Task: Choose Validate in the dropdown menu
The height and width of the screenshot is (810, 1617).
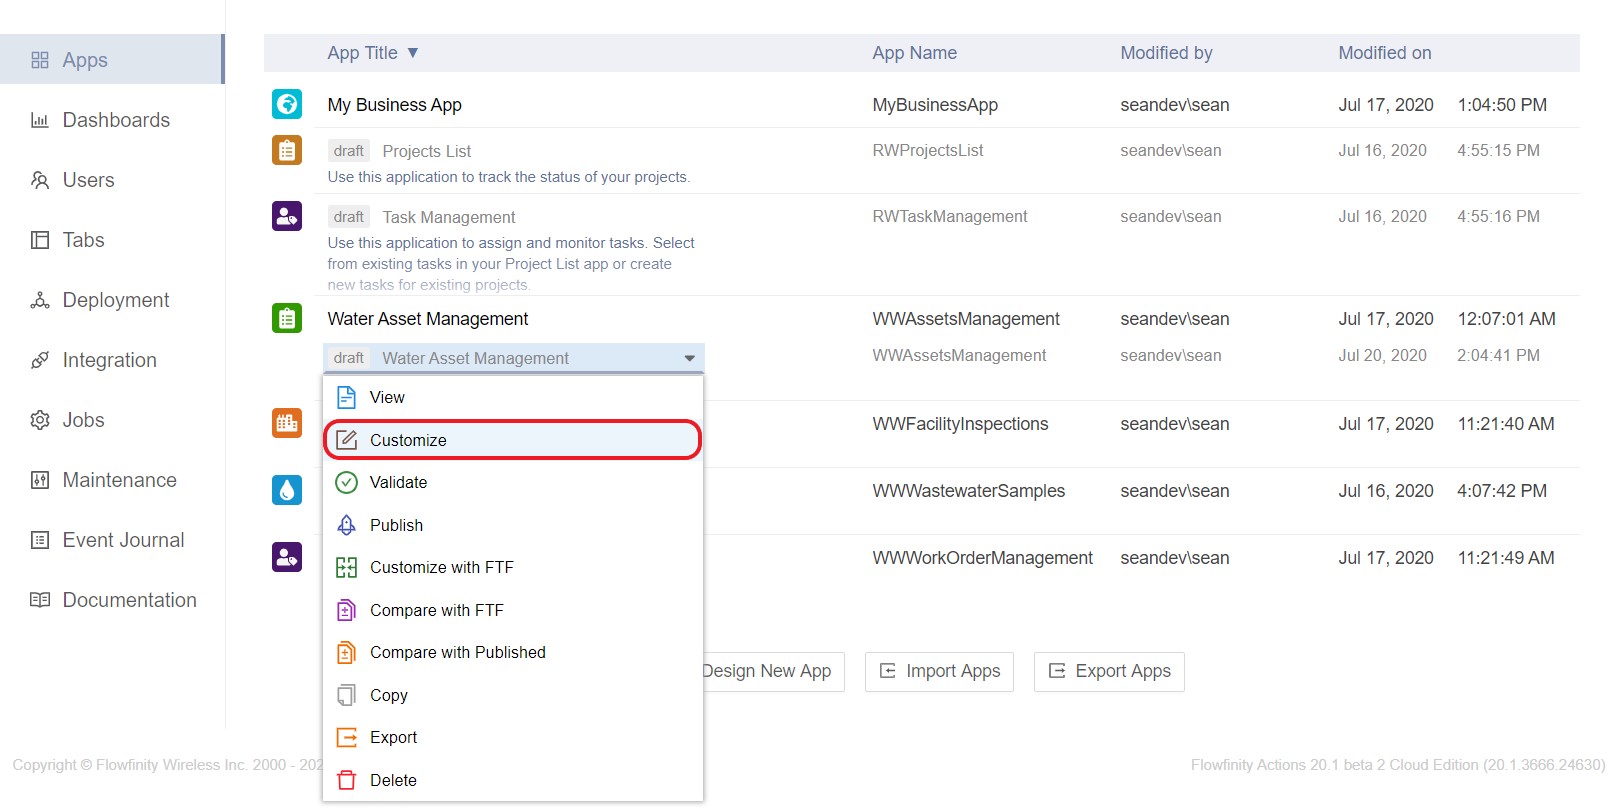Action: (398, 482)
